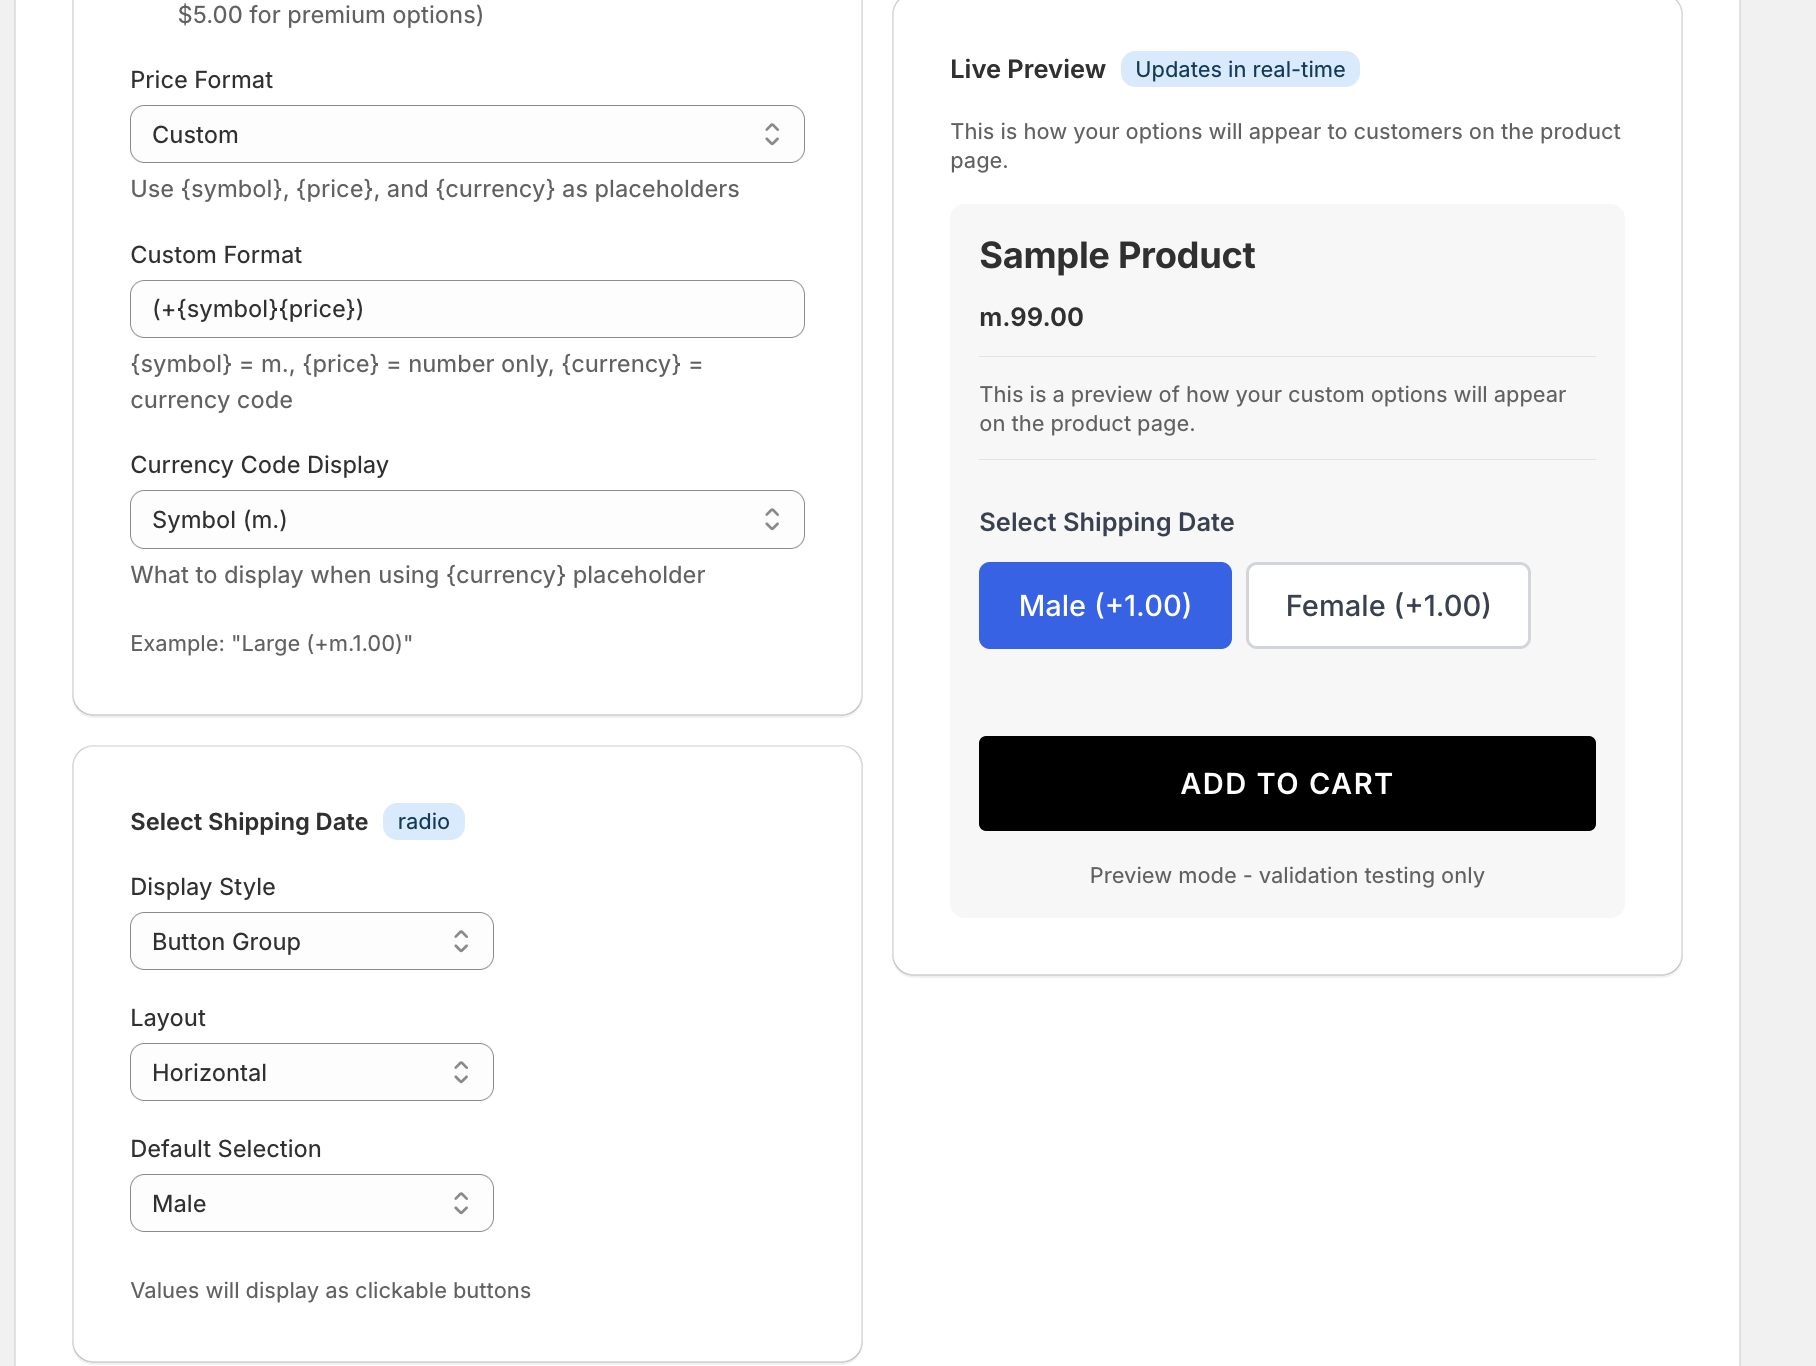The width and height of the screenshot is (1816, 1366).
Task: Open the Default Selection dropdown showing Male
Action: (311, 1203)
